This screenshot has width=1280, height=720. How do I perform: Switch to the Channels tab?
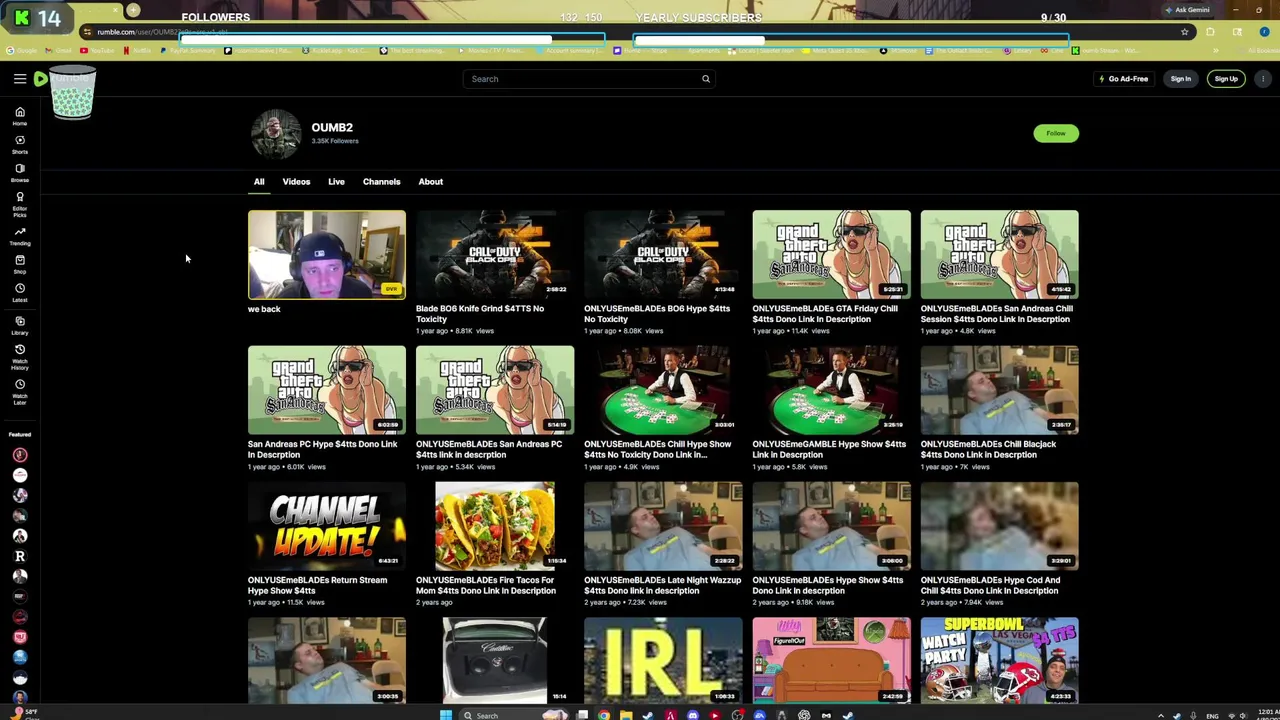click(x=381, y=182)
